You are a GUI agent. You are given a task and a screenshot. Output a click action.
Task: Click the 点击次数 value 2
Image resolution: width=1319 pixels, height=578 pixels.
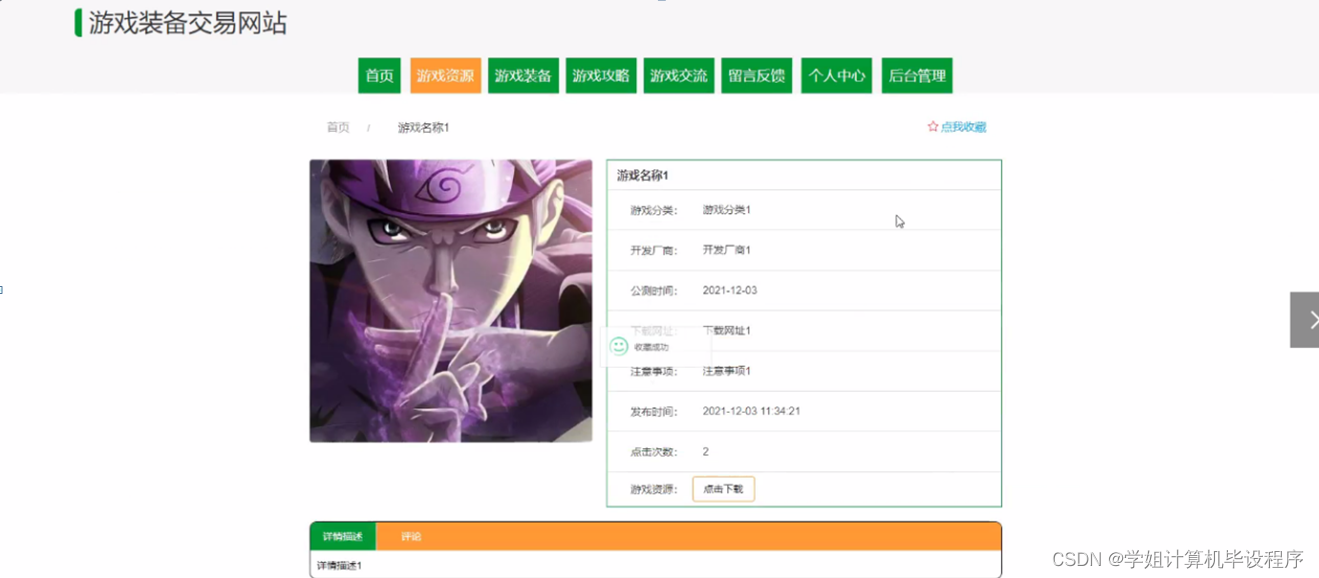705,452
